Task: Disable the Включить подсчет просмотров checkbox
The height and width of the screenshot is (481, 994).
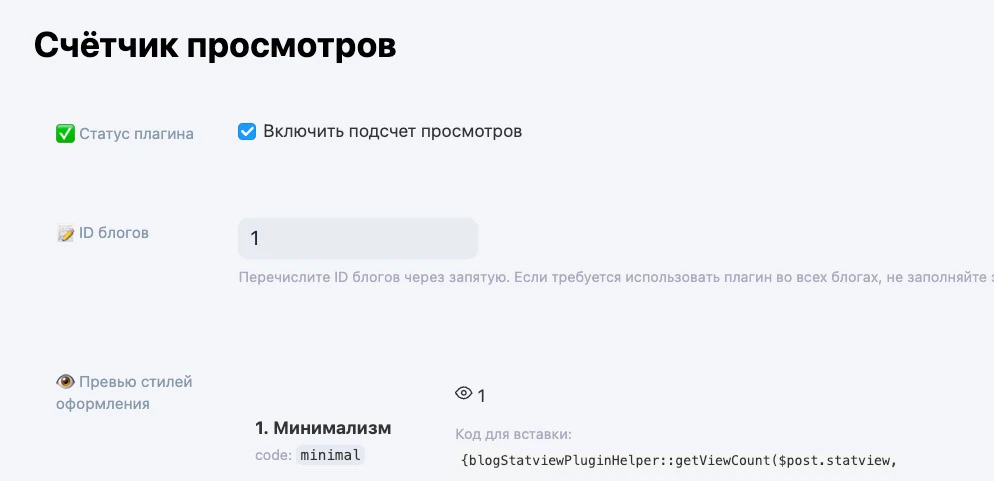Action: (247, 132)
